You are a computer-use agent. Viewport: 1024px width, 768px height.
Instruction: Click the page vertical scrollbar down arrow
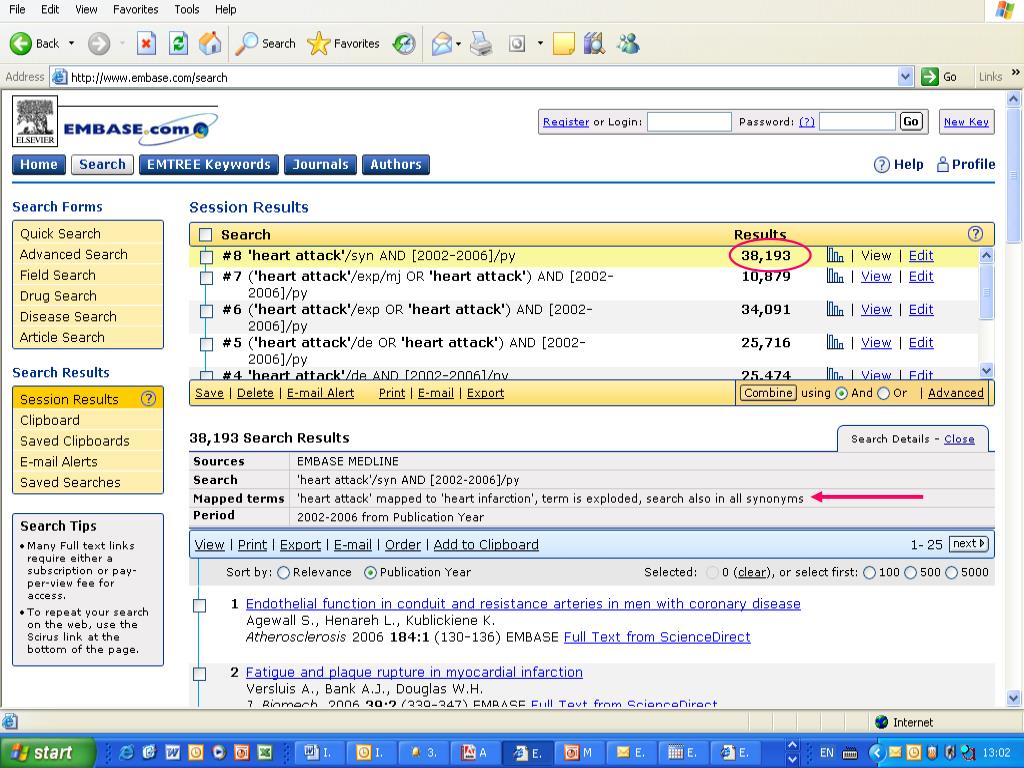tap(1014, 698)
